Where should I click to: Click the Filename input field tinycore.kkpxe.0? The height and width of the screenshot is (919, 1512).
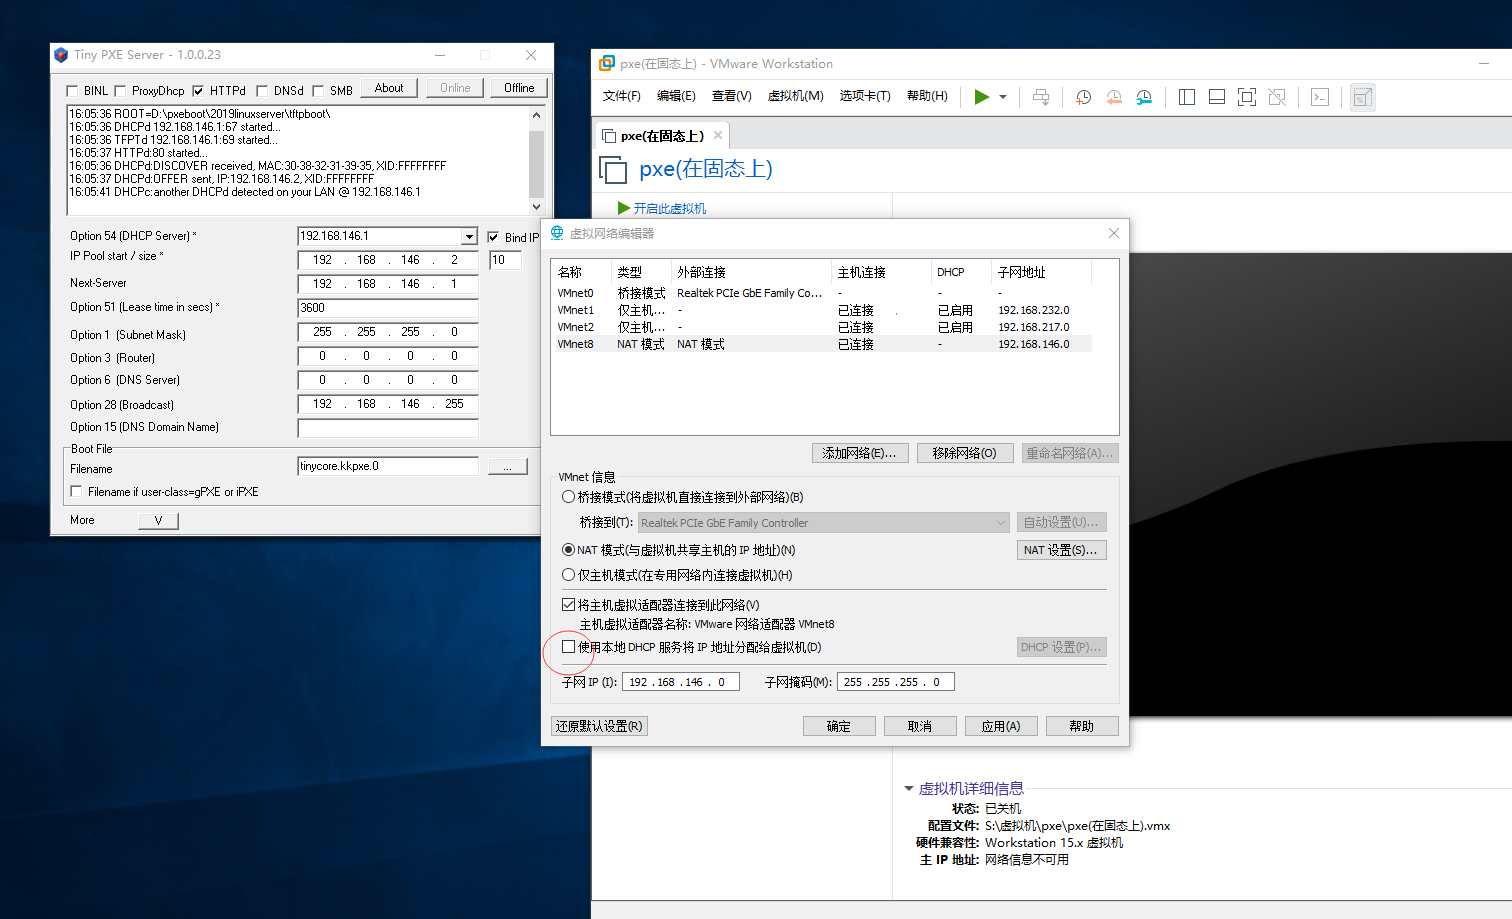[x=388, y=466]
